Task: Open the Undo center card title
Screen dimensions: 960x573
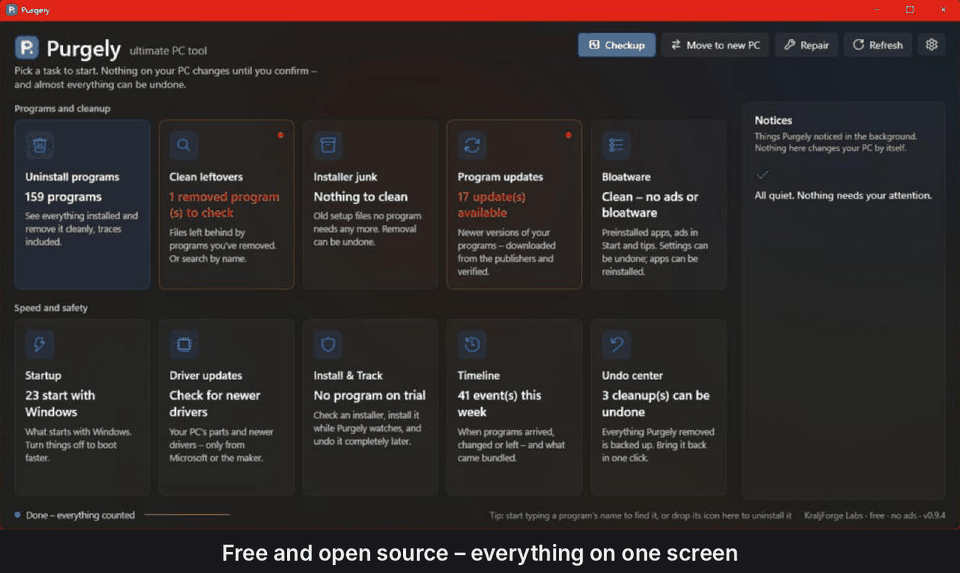Action: click(632, 375)
